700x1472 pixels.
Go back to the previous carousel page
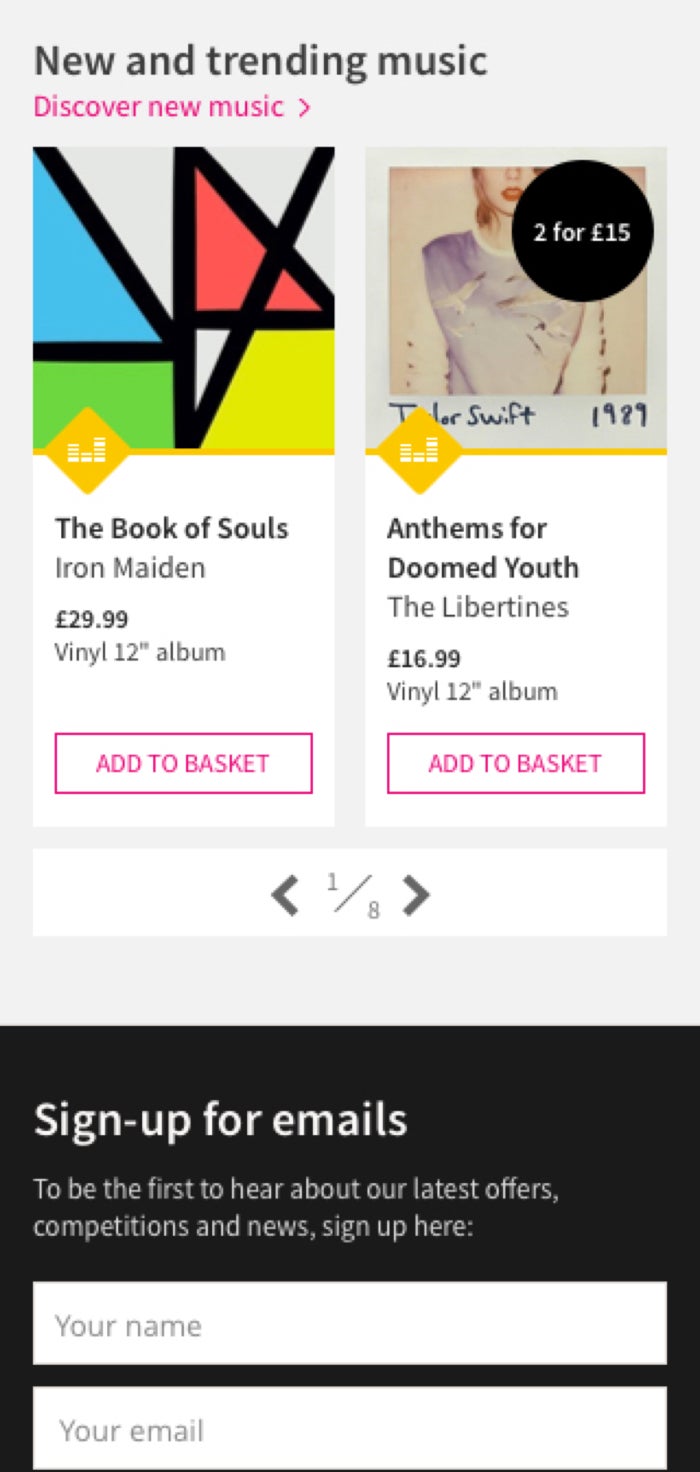pyautogui.click(x=283, y=896)
